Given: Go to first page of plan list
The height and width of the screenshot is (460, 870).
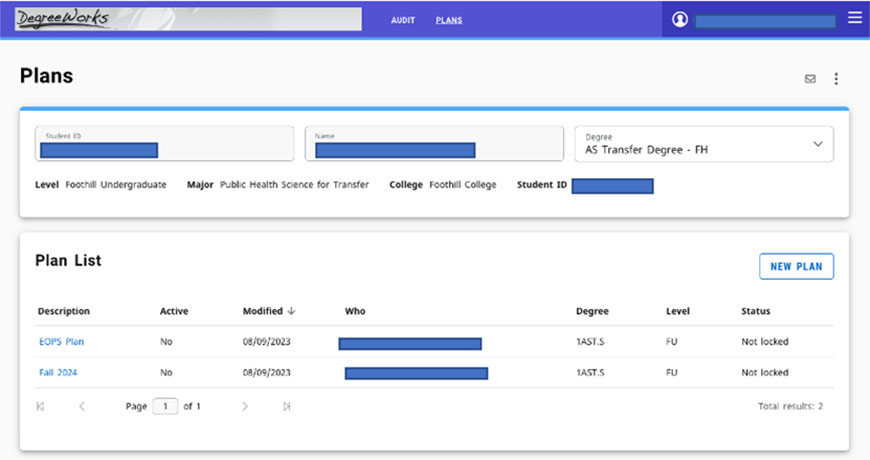Looking at the screenshot, I should pyautogui.click(x=41, y=407).
